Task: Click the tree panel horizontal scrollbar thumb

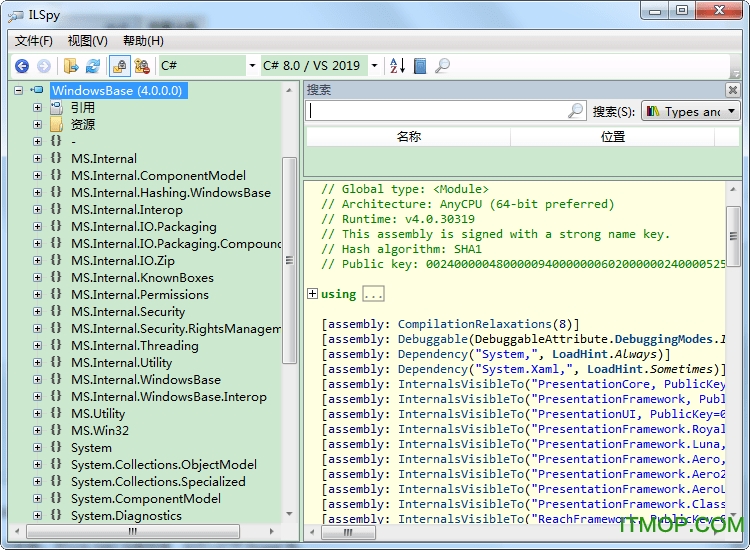Action: [x=133, y=531]
